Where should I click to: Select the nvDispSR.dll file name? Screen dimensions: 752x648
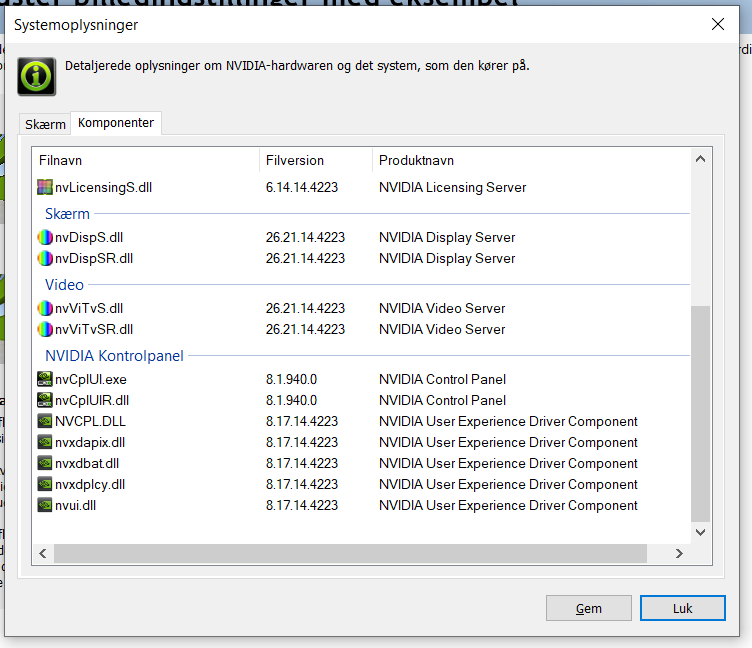coord(94,259)
